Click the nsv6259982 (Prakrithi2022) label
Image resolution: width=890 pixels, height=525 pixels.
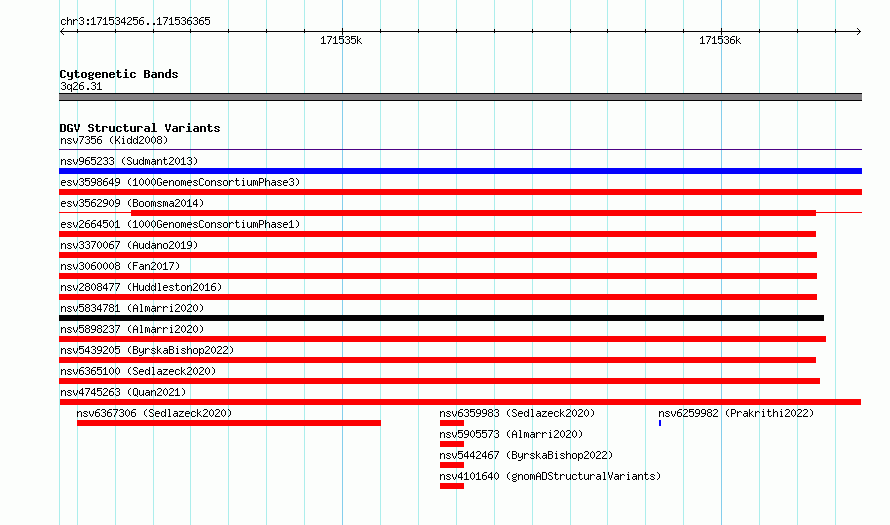pyautogui.click(x=736, y=413)
